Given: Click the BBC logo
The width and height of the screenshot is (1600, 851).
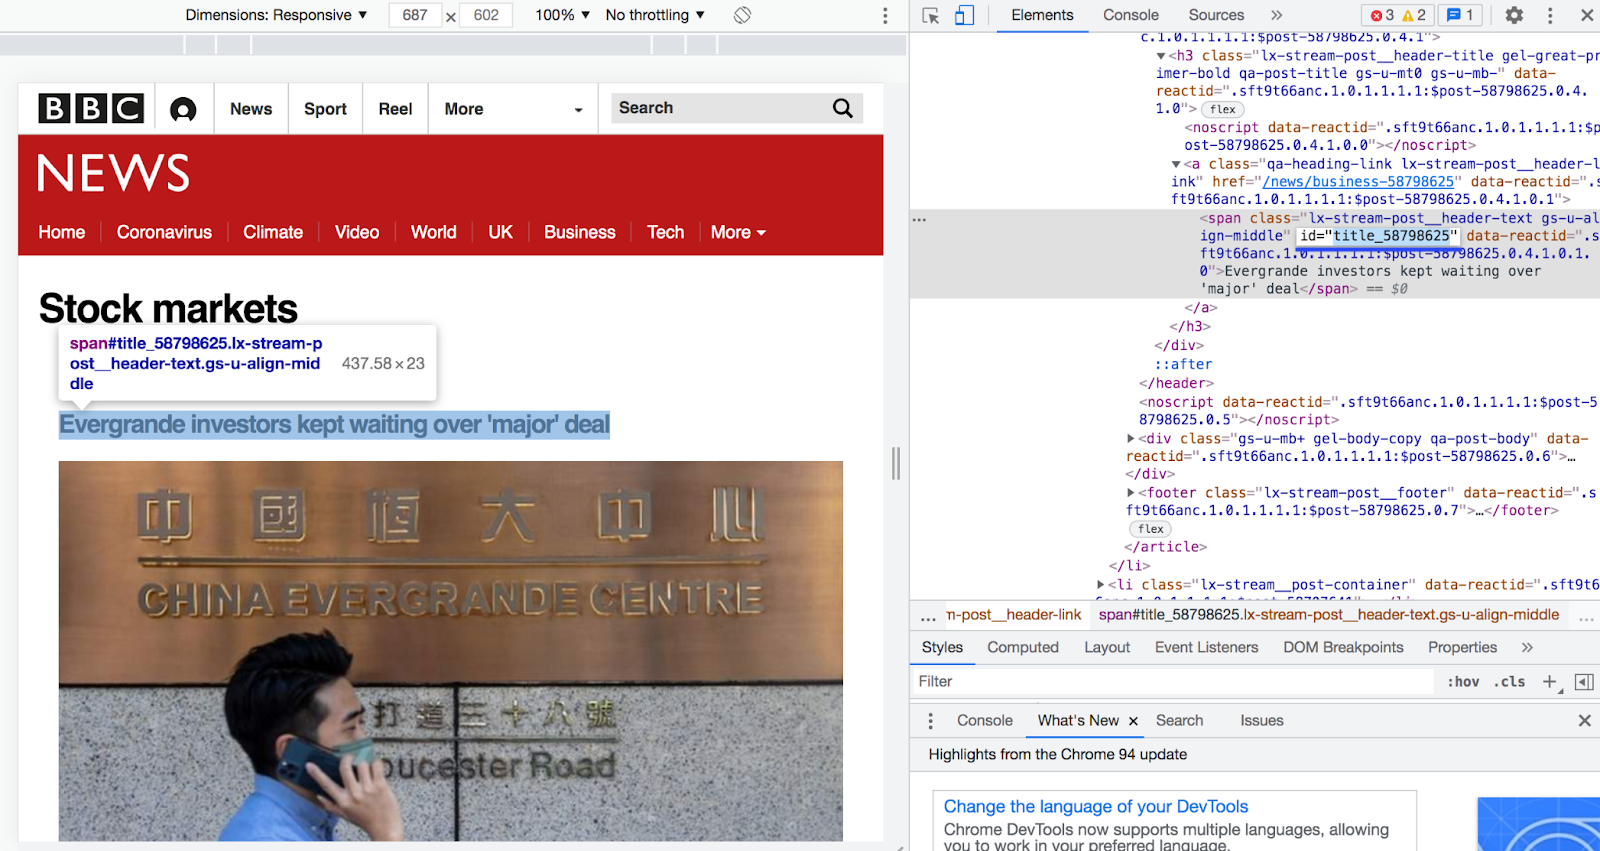Looking at the screenshot, I should [x=91, y=108].
